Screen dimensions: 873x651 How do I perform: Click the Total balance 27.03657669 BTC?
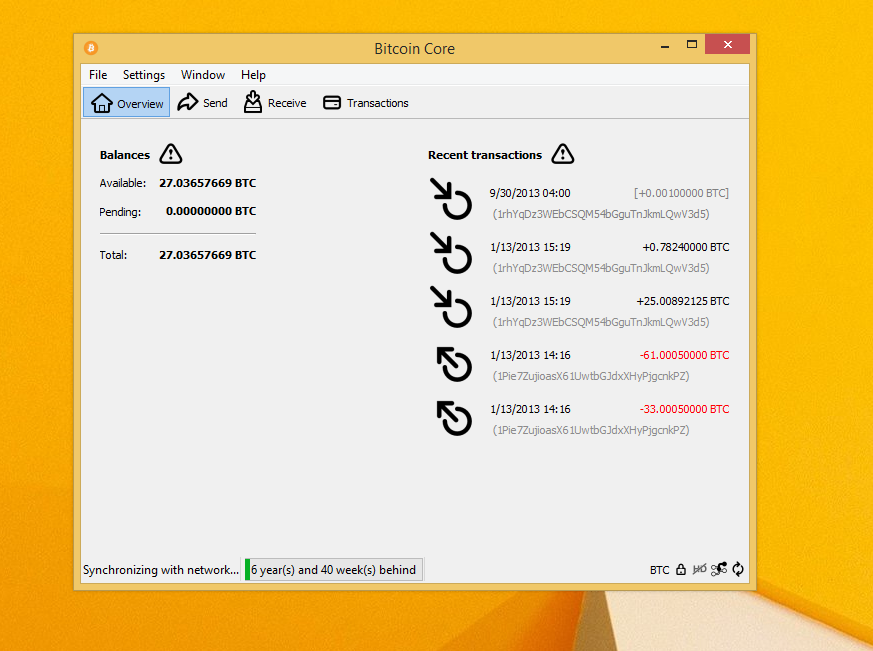click(x=208, y=255)
